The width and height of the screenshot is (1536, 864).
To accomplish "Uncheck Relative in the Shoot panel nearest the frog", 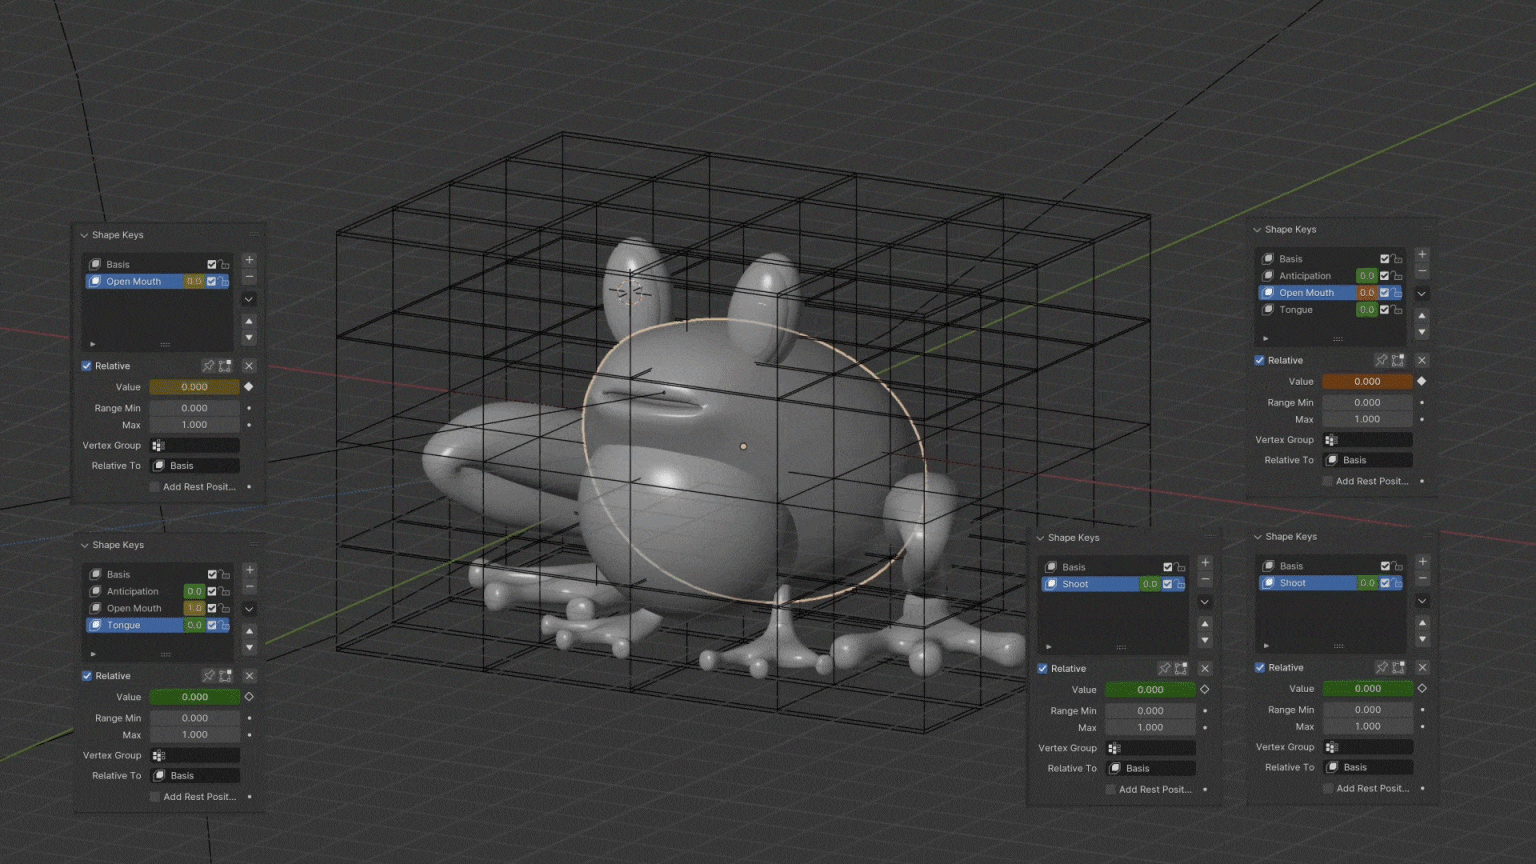I will point(1043,668).
